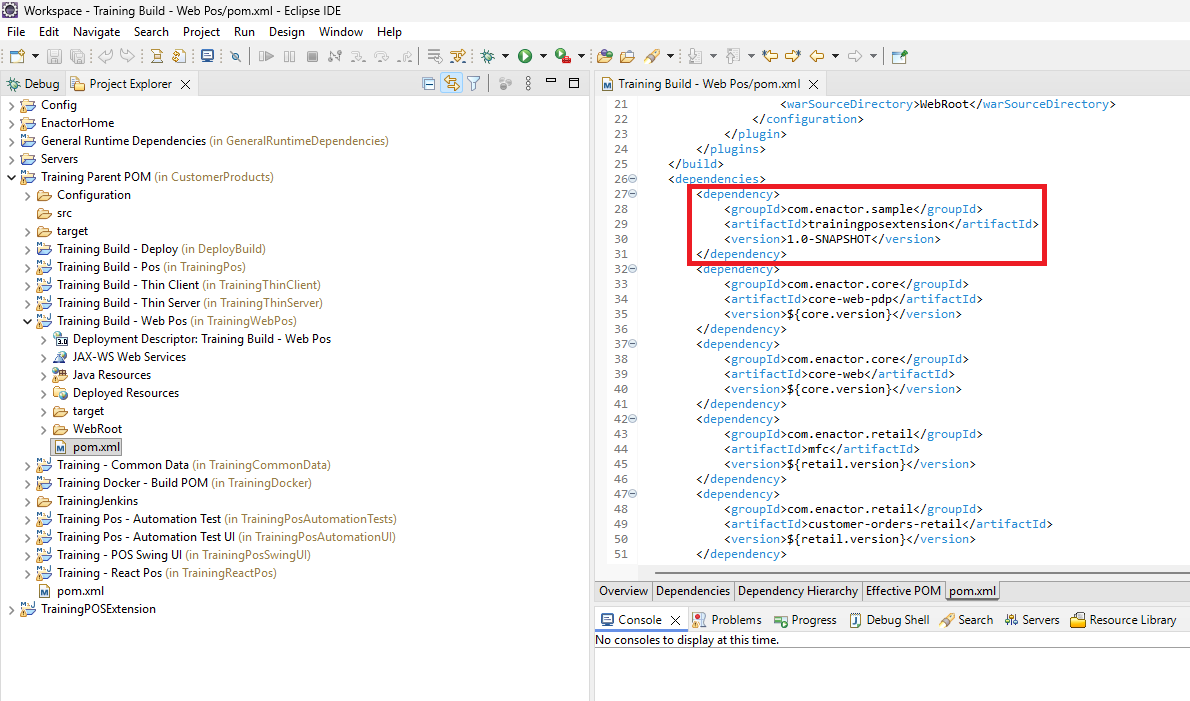The height and width of the screenshot is (701, 1190).
Task: Expand the TrainingPOSExtension project node
Action: click(11, 609)
